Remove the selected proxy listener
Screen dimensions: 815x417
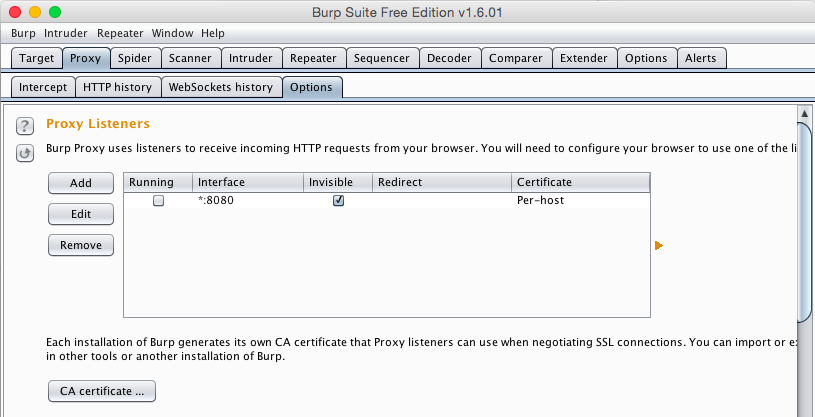click(x=81, y=245)
